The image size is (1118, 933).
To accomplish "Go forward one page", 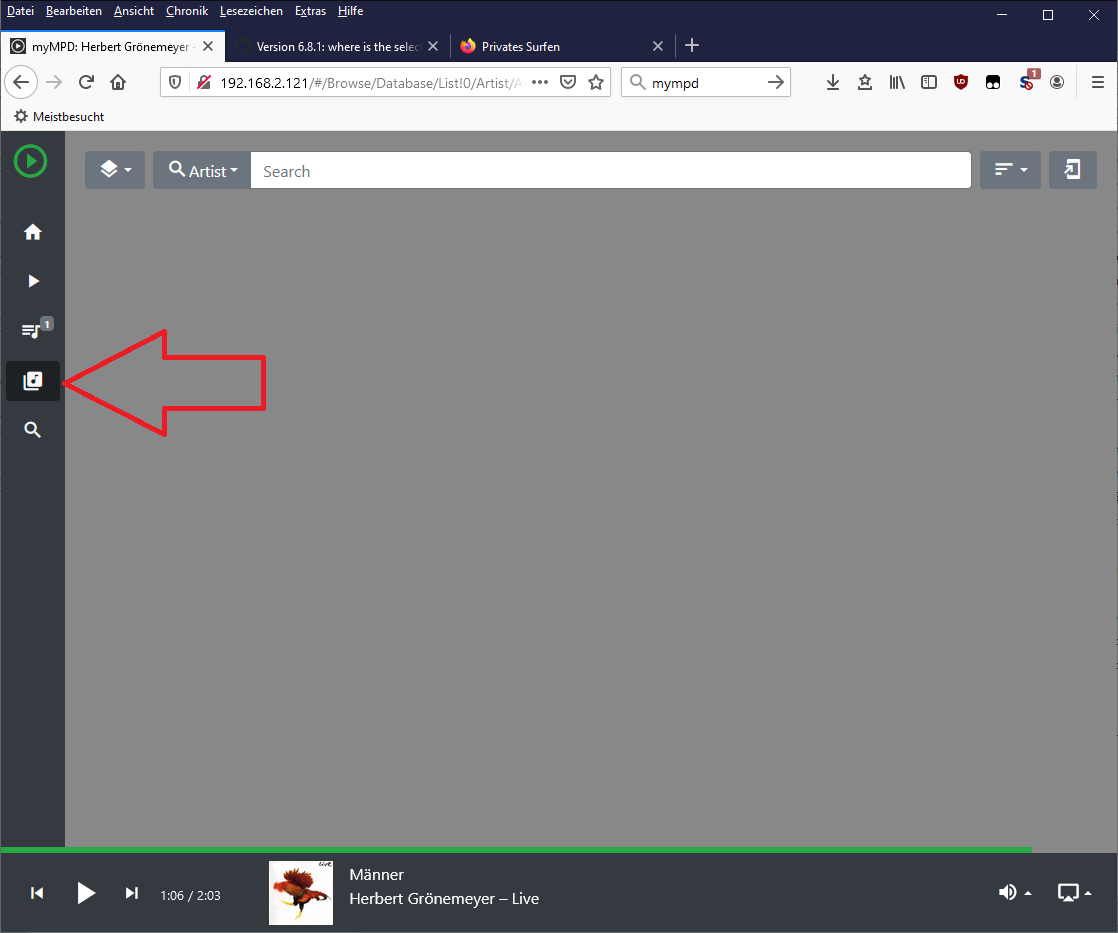I will coord(54,83).
